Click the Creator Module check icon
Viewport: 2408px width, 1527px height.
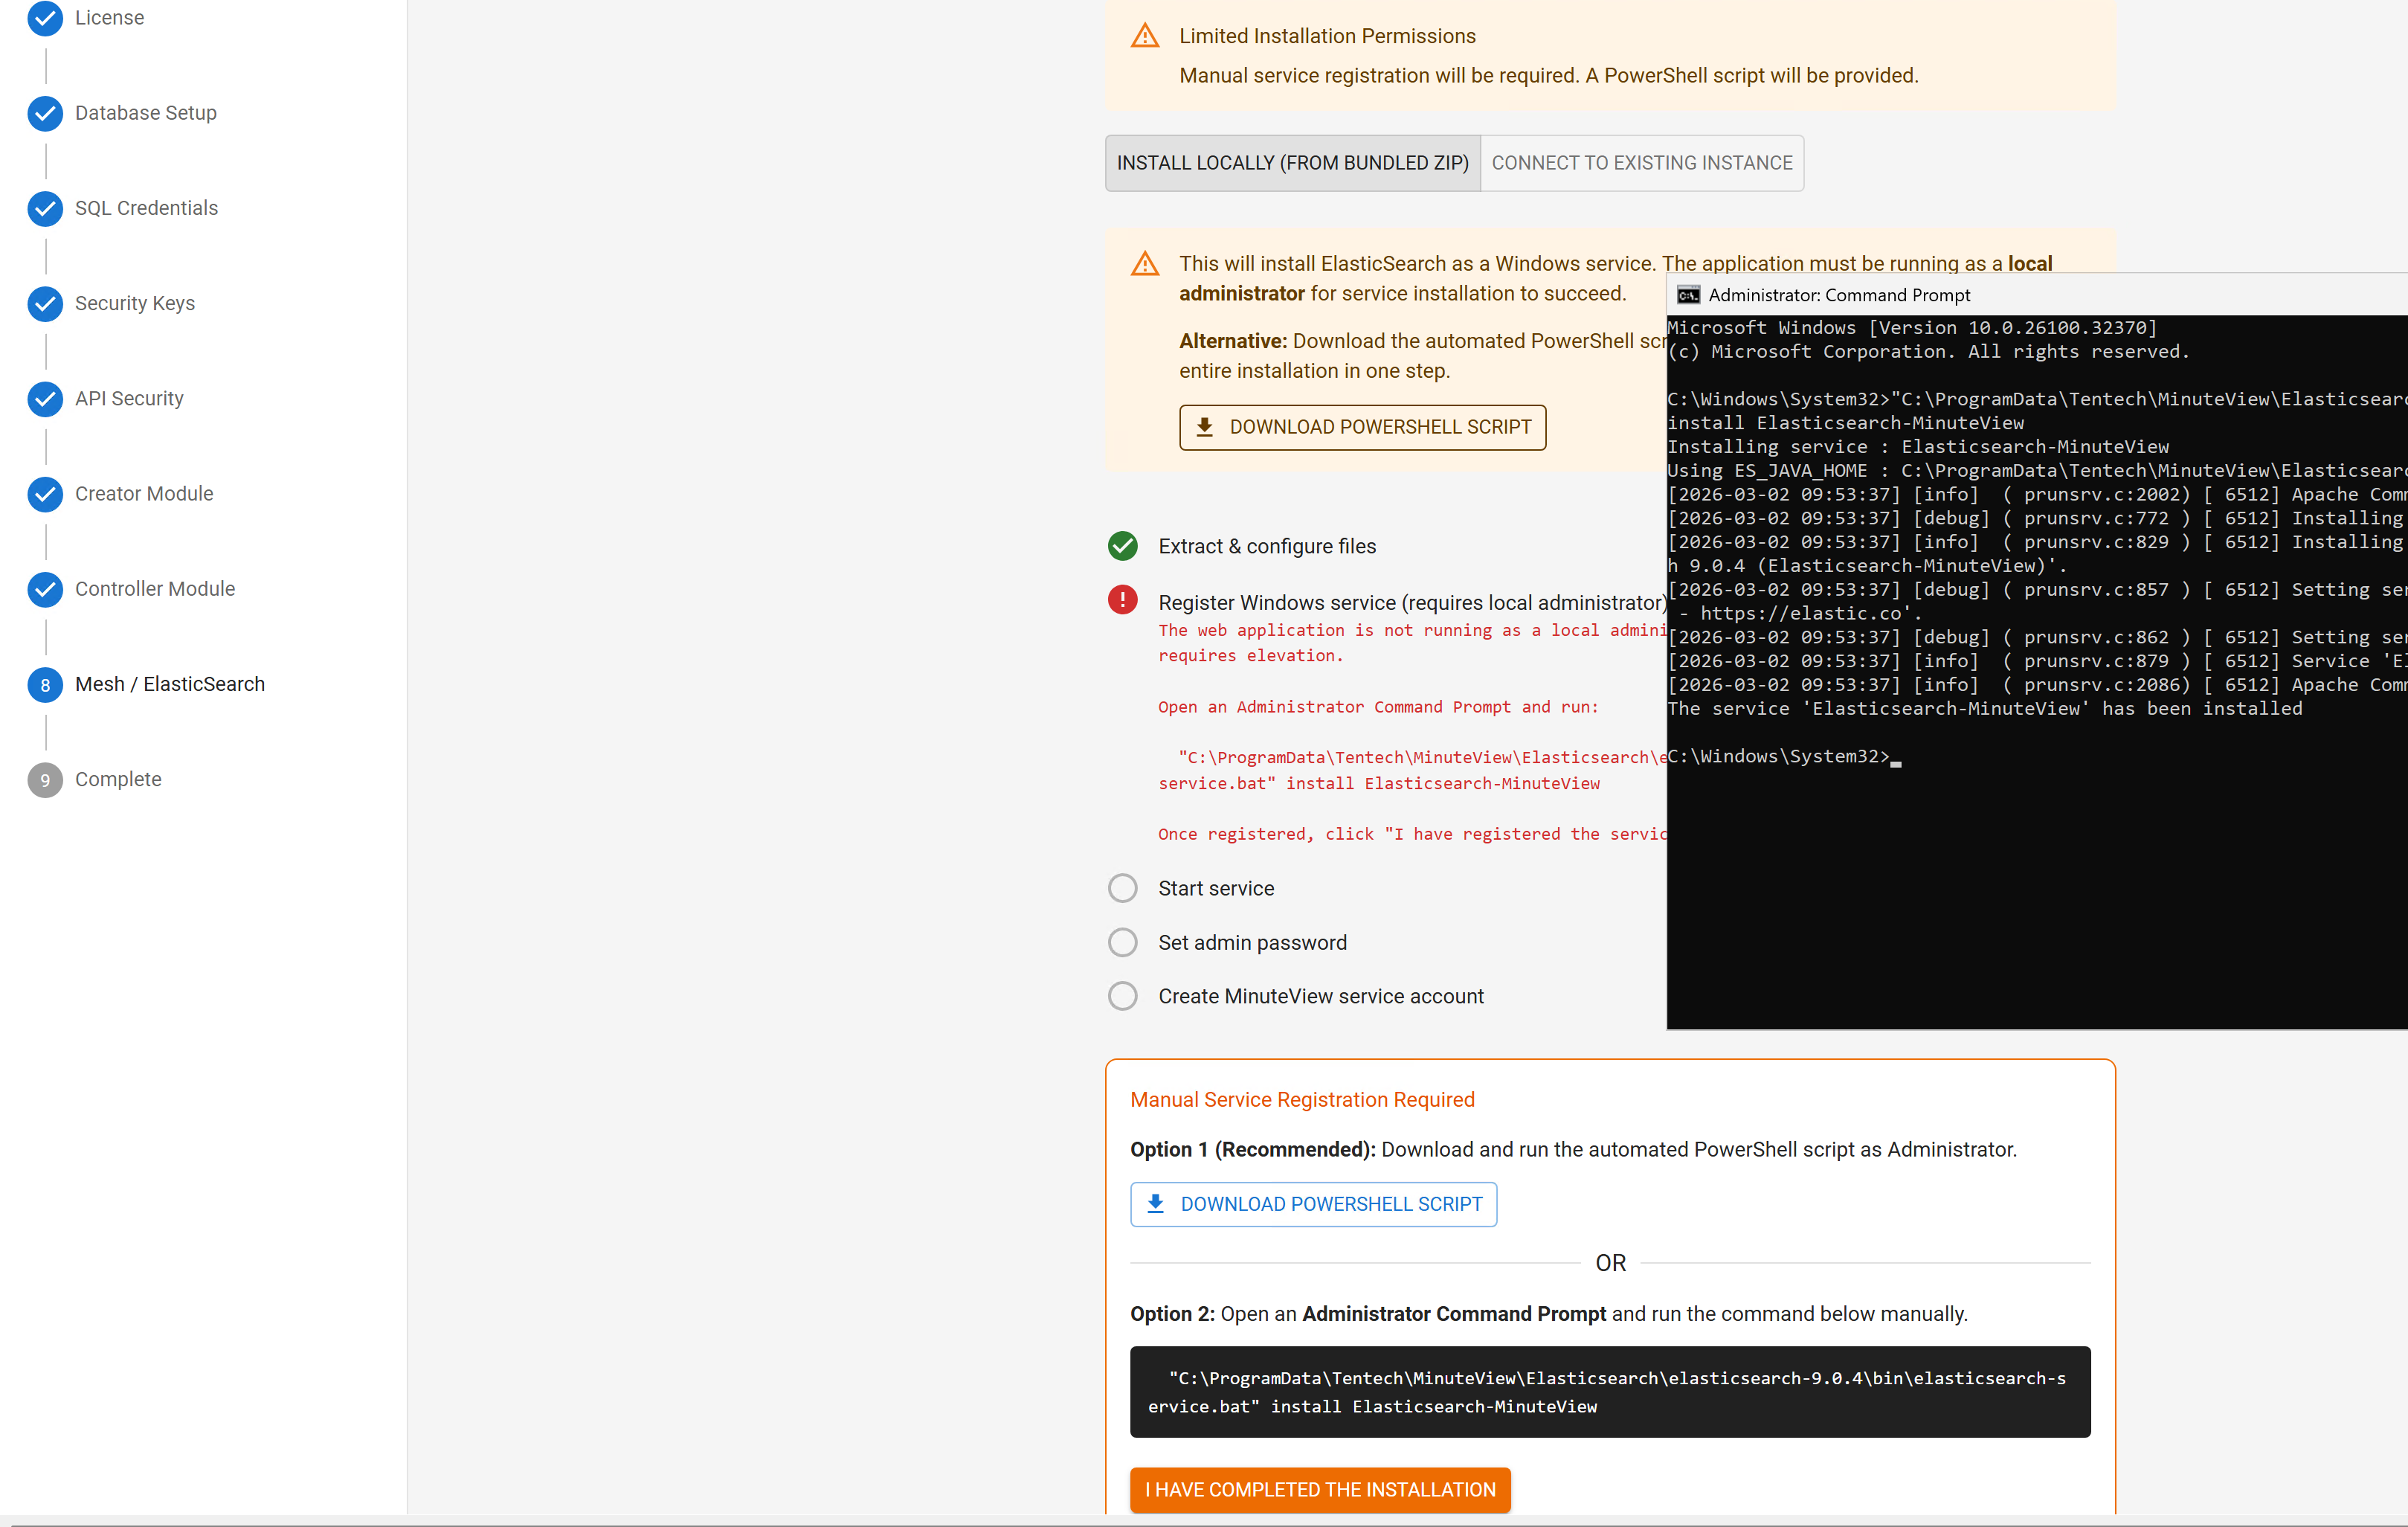click(x=45, y=494)
